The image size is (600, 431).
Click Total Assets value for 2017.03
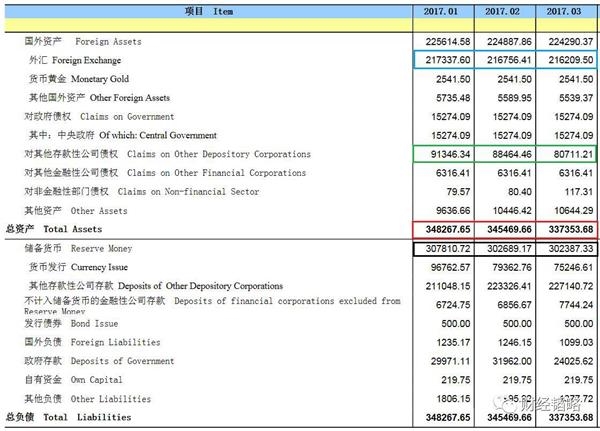[568, 230]
